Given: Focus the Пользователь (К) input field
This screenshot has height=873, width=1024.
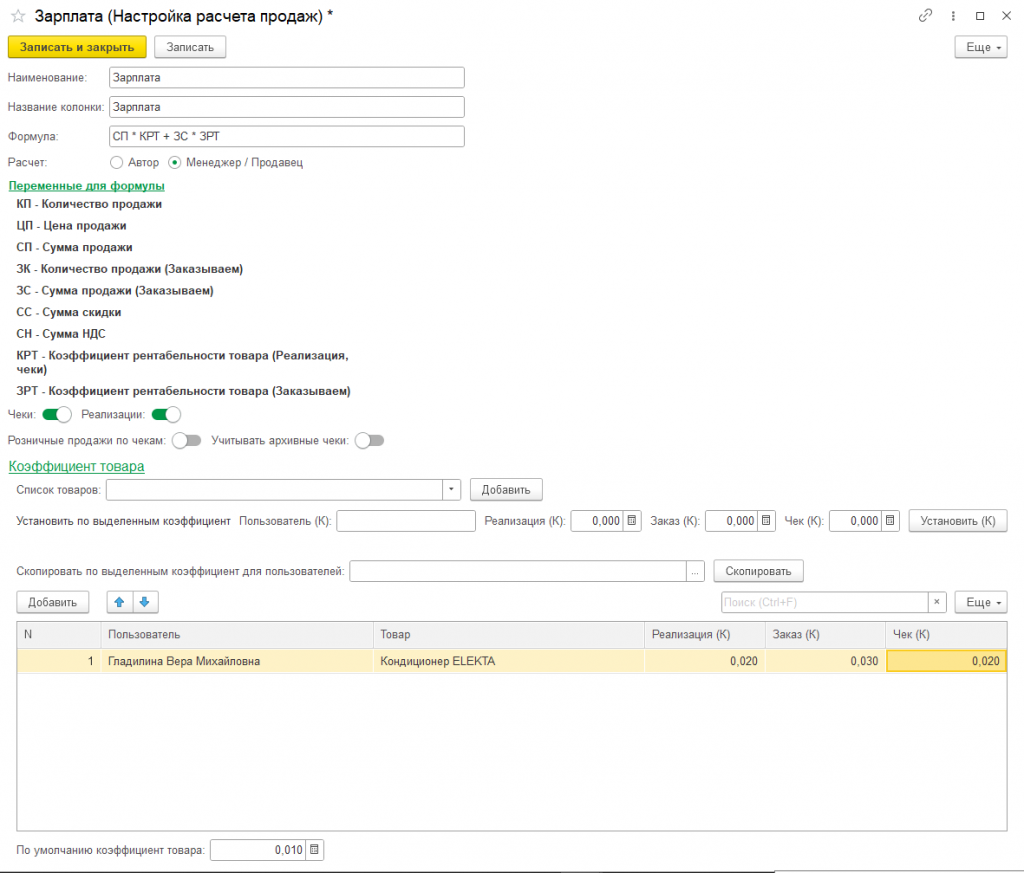Looking at the screenshot, I should (x=406, y=521).
